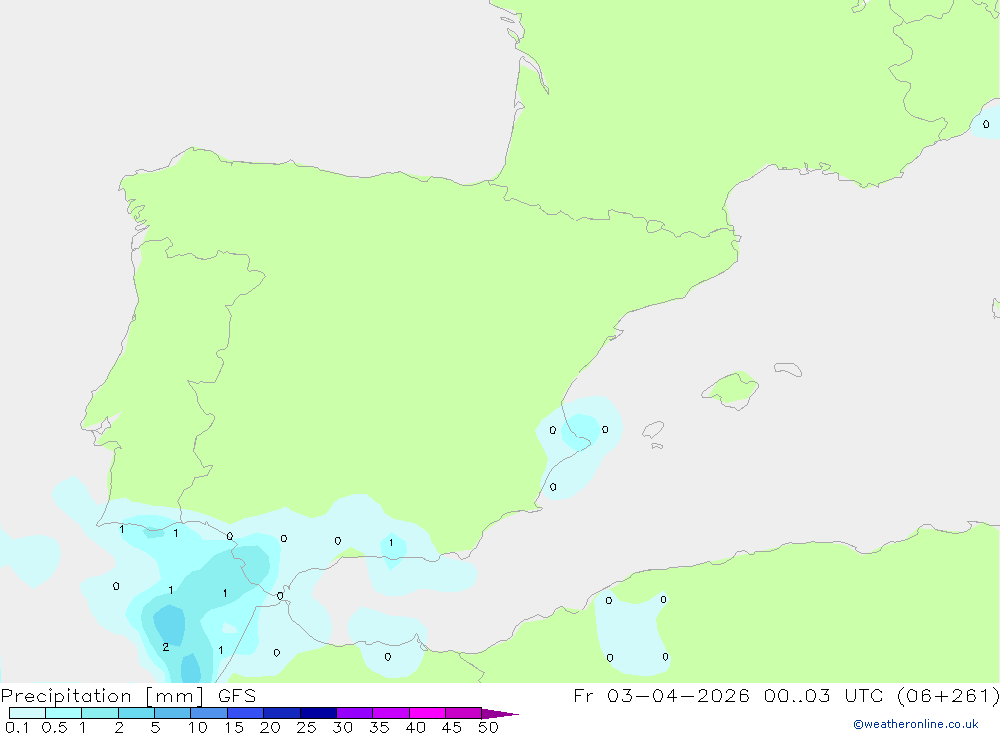Image resolution: width=1000 pixels, height=733 pixels.
Task: Click the 0.1–0.5 mm legend color segment
Action: pyautogui.click(x=27, y=713)
